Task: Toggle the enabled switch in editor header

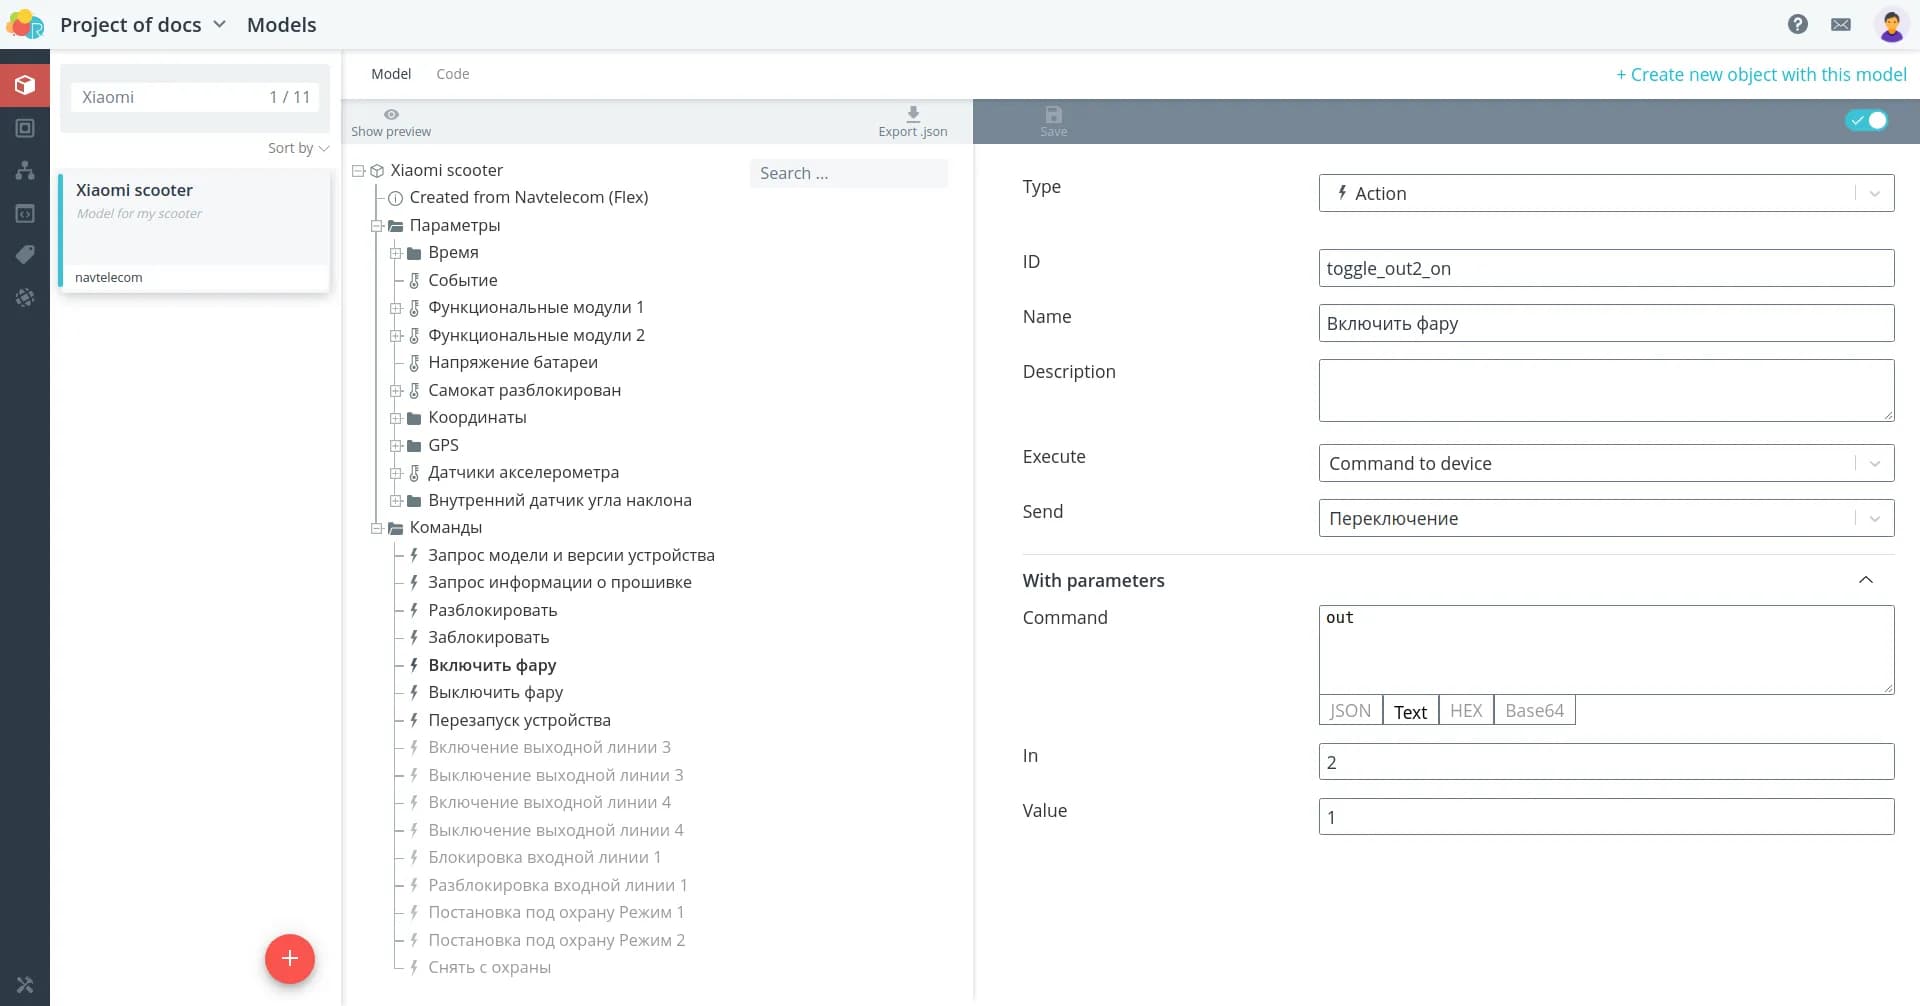Action: click(x=1866, y=120)
